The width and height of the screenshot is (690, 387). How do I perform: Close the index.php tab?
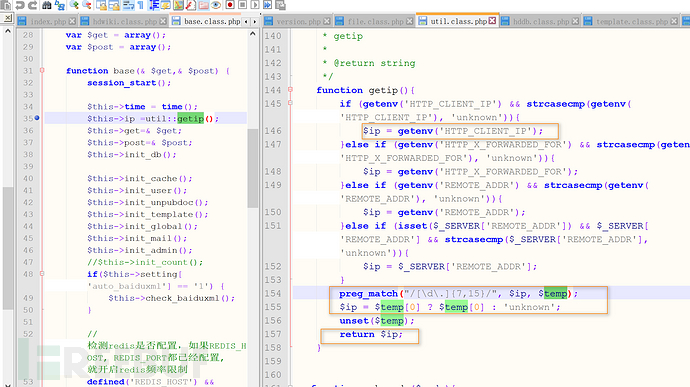(x=72, y=21)
